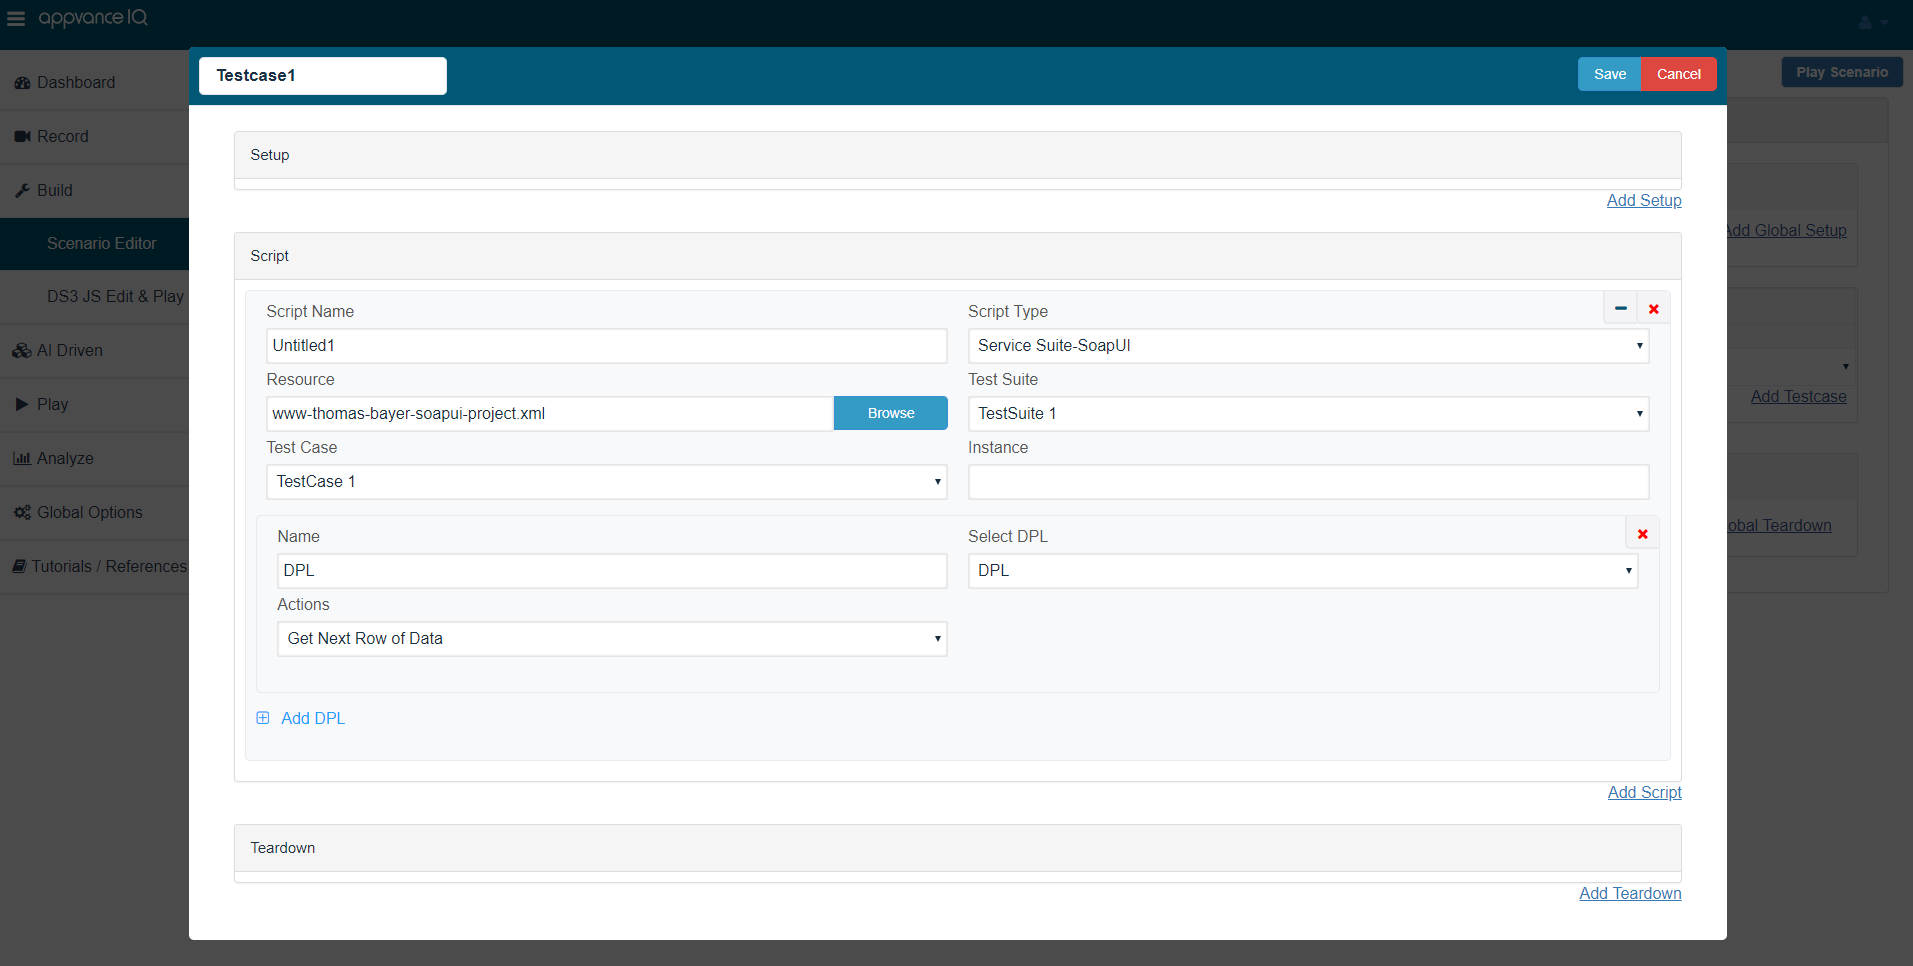The height and width of the screenshot is (966, 1913).
Task: Click Global Teardown link behind dialog
Action: [1779, 525]
